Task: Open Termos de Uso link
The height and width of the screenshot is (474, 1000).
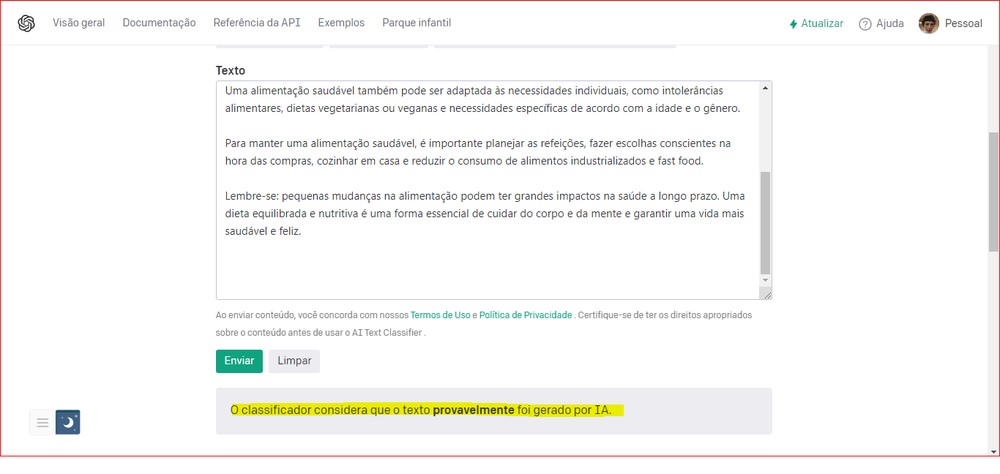Action: click(x=441, y=315)
